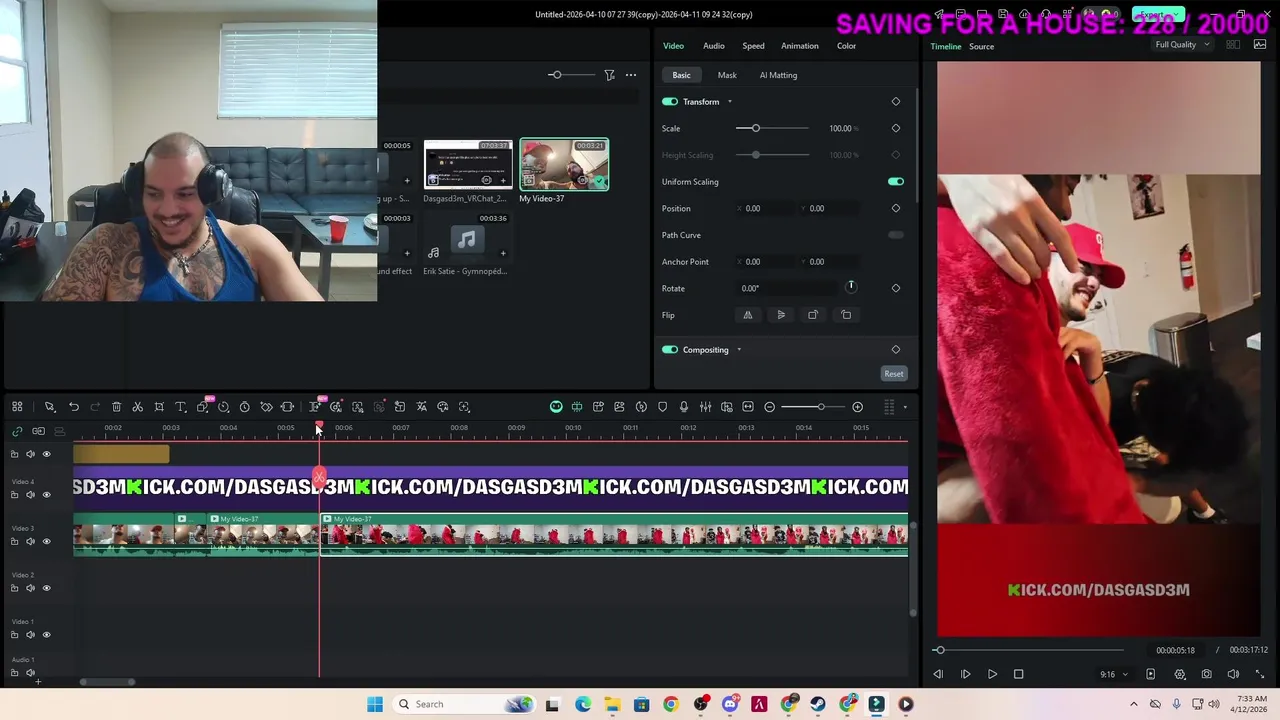Expand the Compositing section arrow
The image size is (1280, 720).
739,350
